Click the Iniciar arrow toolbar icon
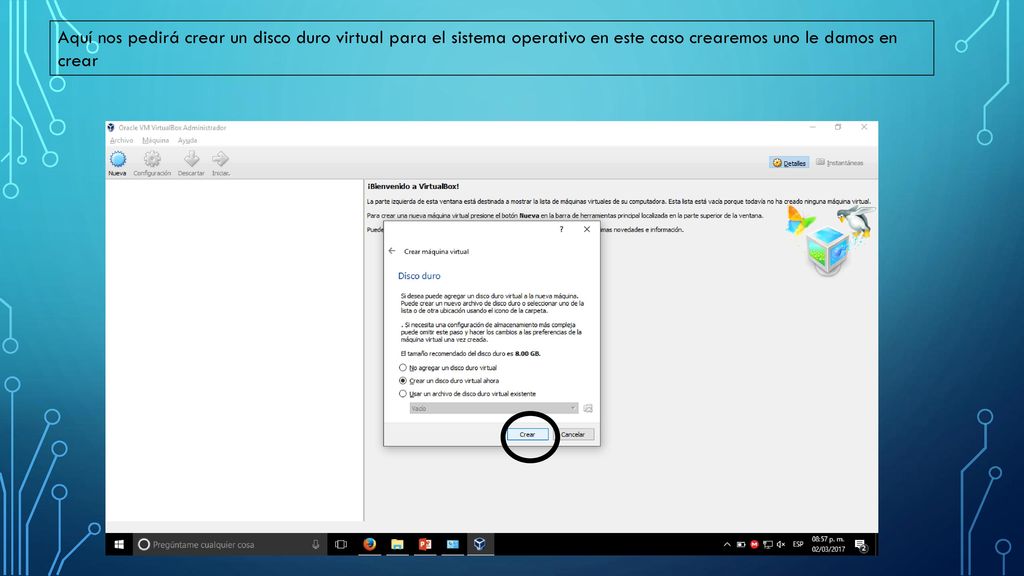1024x576 pixels. coord(221,163)
